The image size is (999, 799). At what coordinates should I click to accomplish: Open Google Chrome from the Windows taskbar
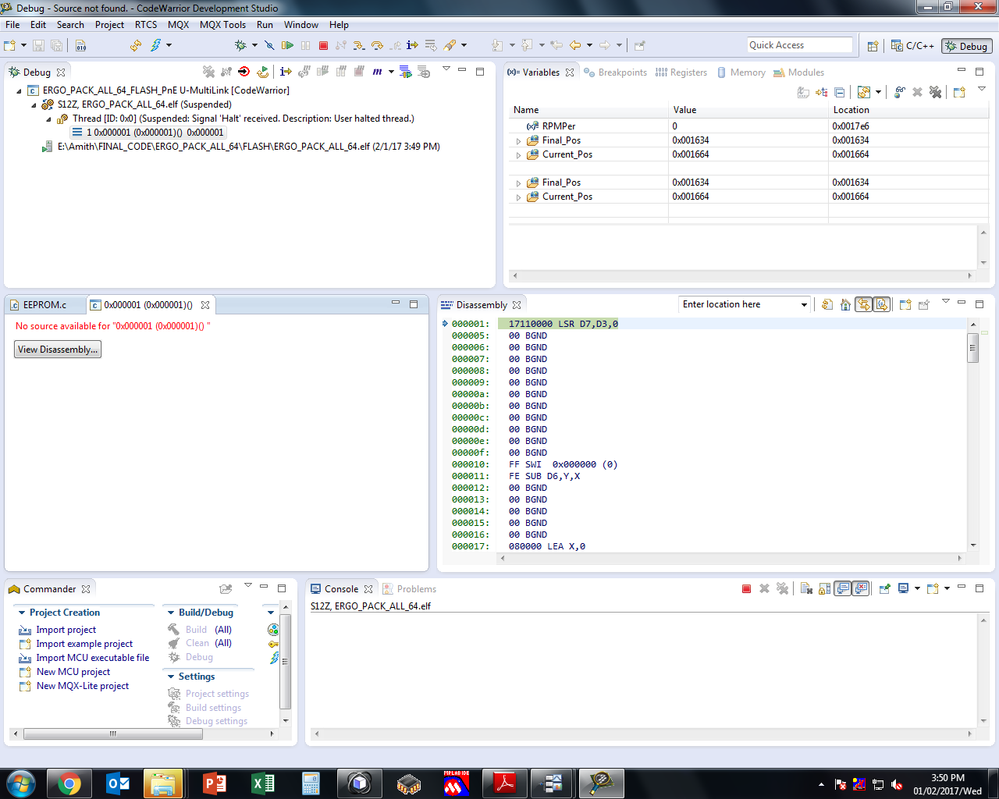point(69,784)
